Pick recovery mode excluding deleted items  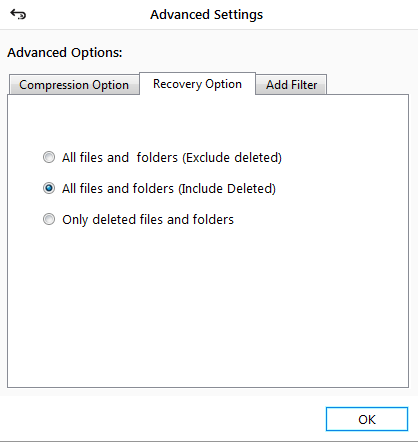point(49,157)
